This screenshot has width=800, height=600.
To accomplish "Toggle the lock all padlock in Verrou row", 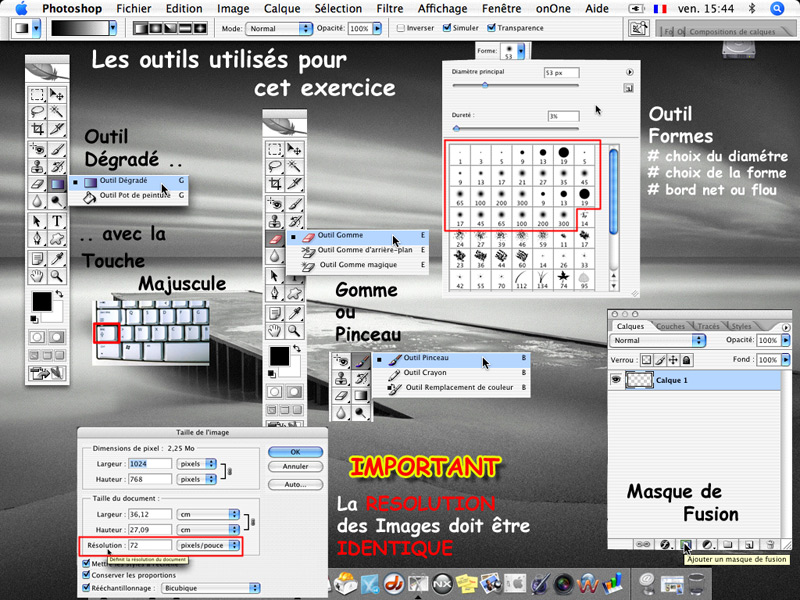I will coord(687,360).
